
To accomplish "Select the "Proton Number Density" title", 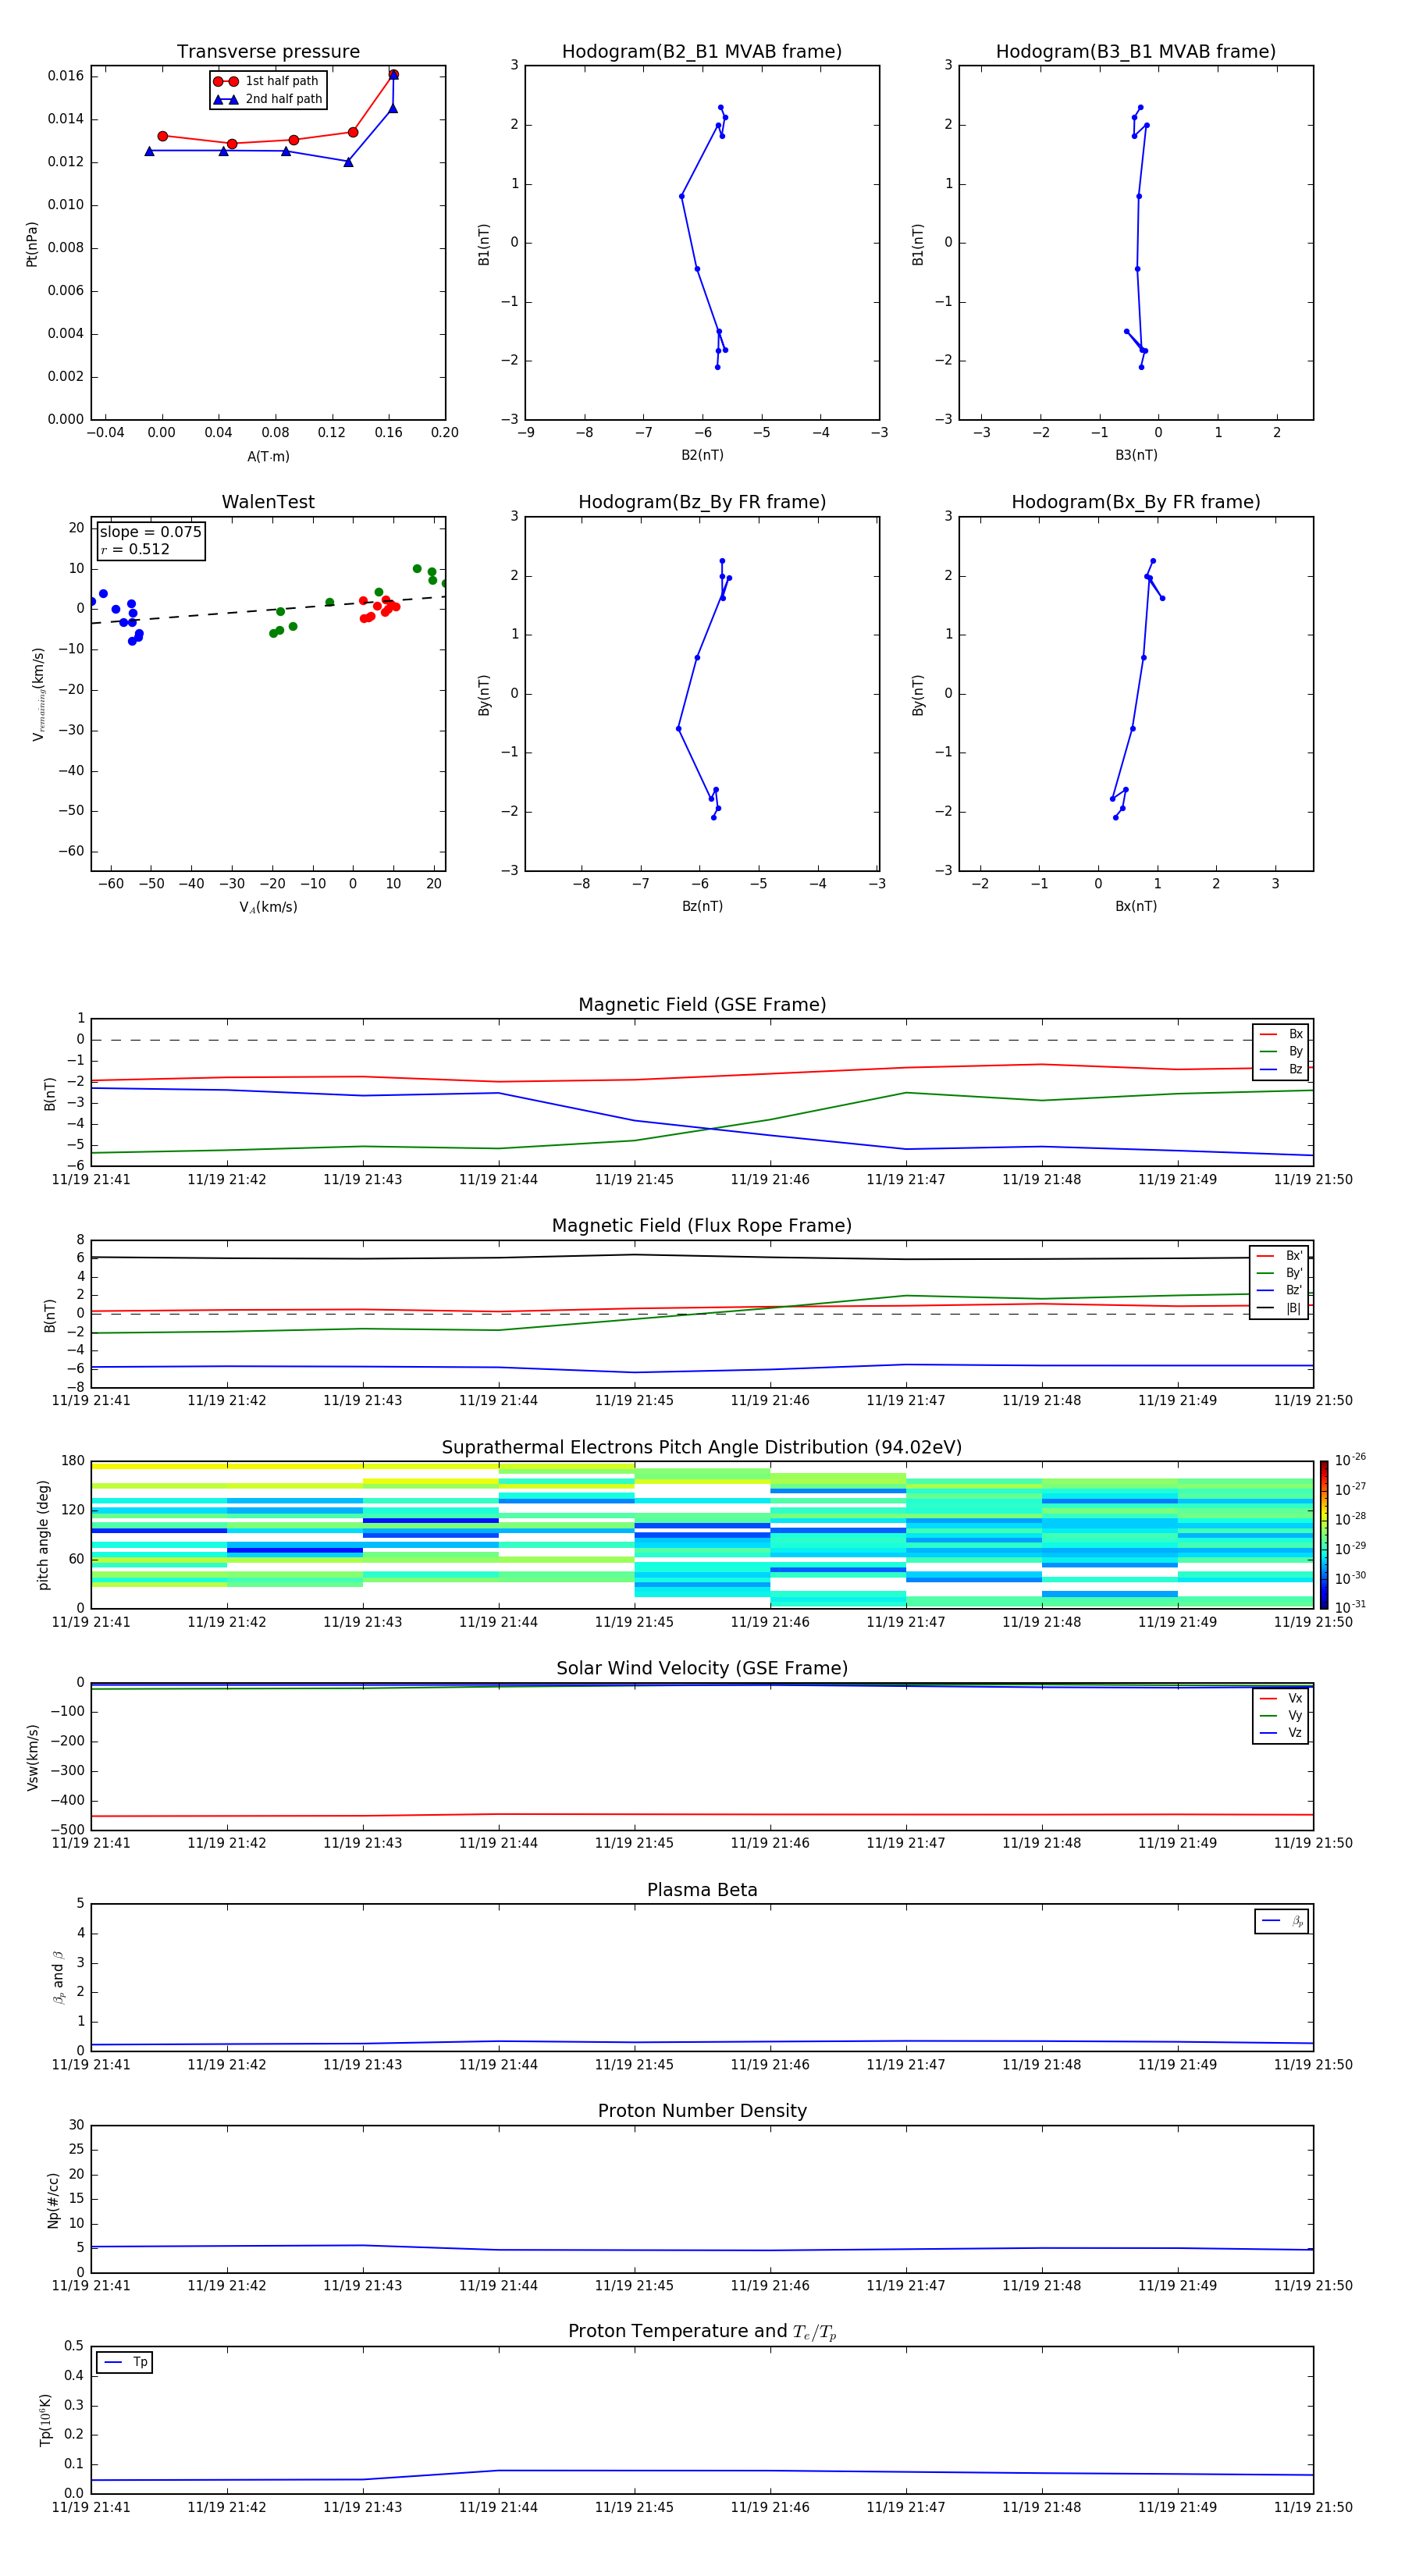I will tap(701, 2111).
